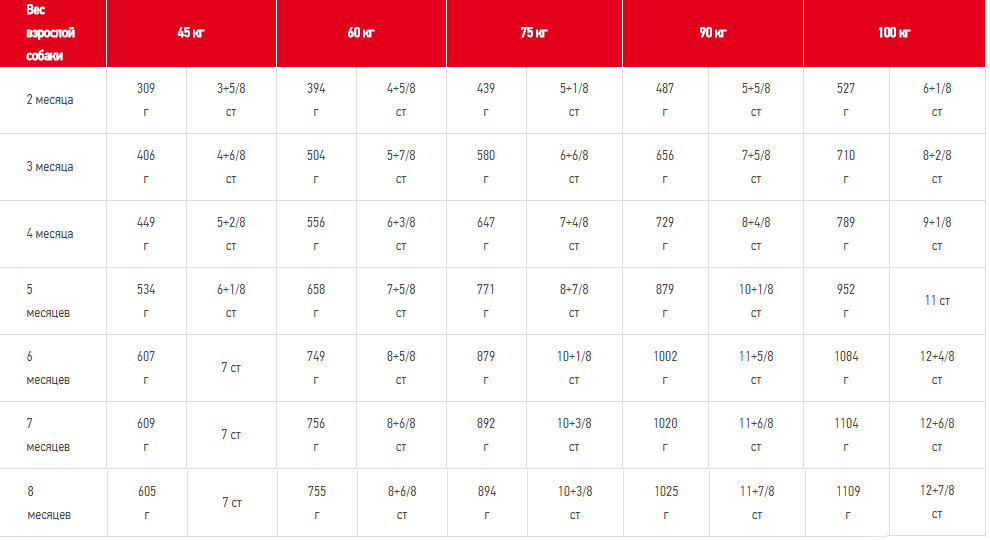Click the 12+7/8 ст cell
990x540 pixels.
pyautogui.click(x=937, y=502)
